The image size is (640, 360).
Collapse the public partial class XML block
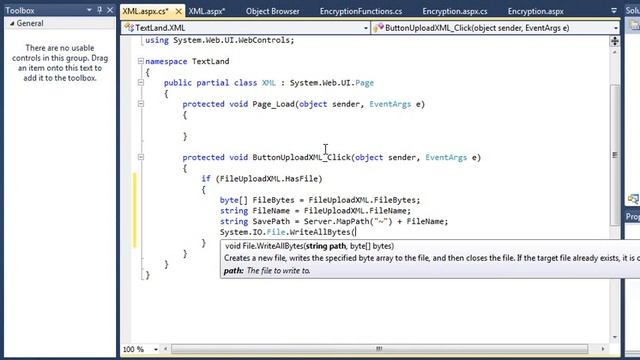point(141,82)
